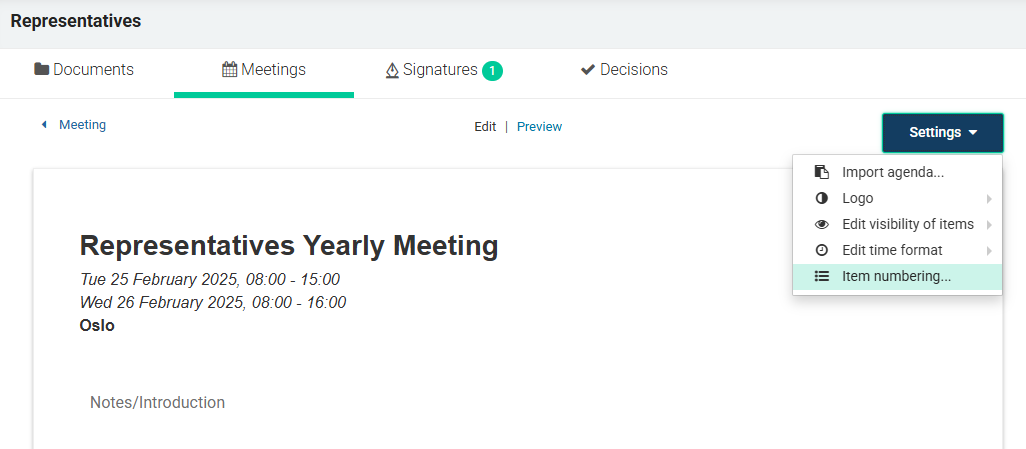Open the Documents tab

84,69
